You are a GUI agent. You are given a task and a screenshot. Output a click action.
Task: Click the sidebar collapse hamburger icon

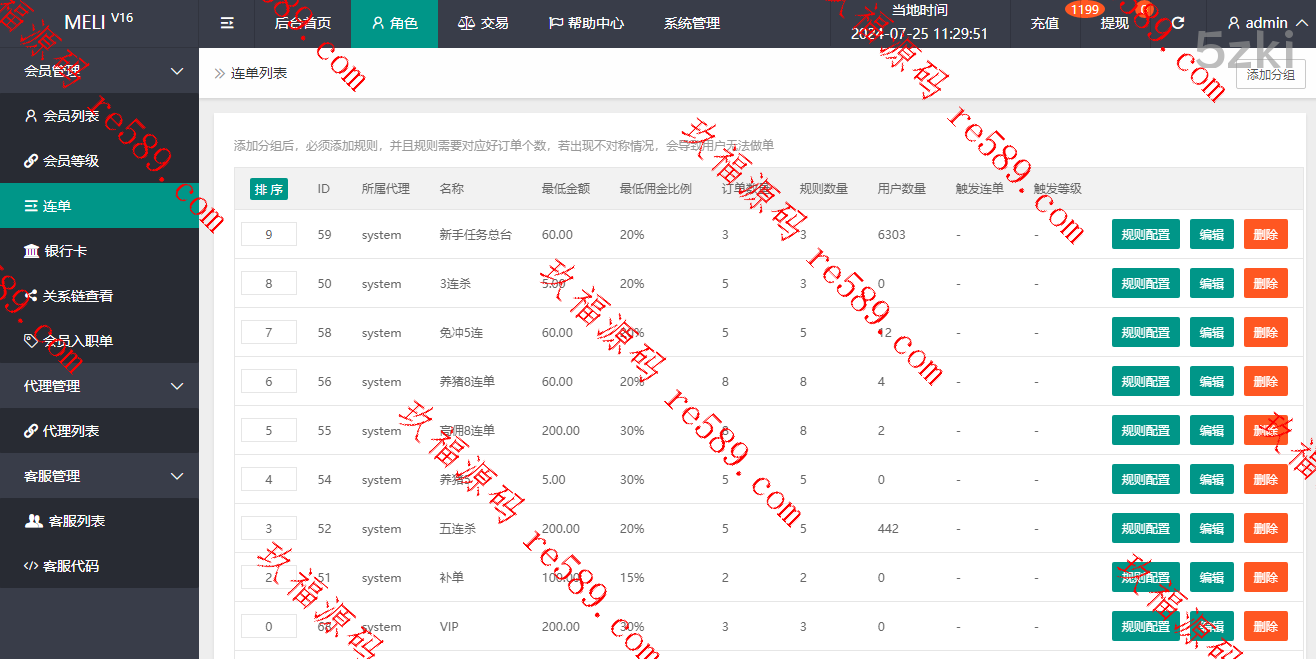point(227,23)
